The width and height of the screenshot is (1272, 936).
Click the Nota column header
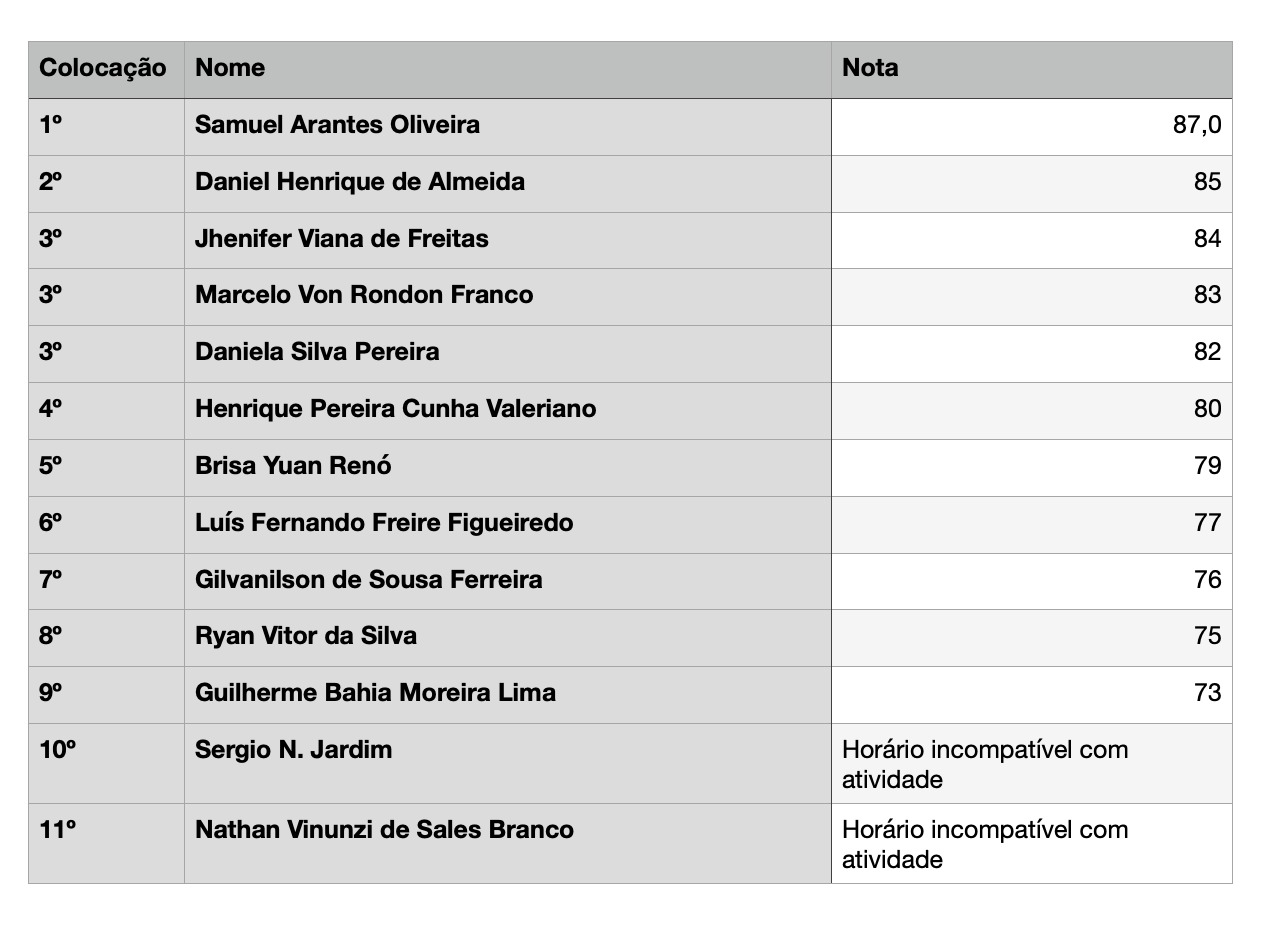pos(870,68)
